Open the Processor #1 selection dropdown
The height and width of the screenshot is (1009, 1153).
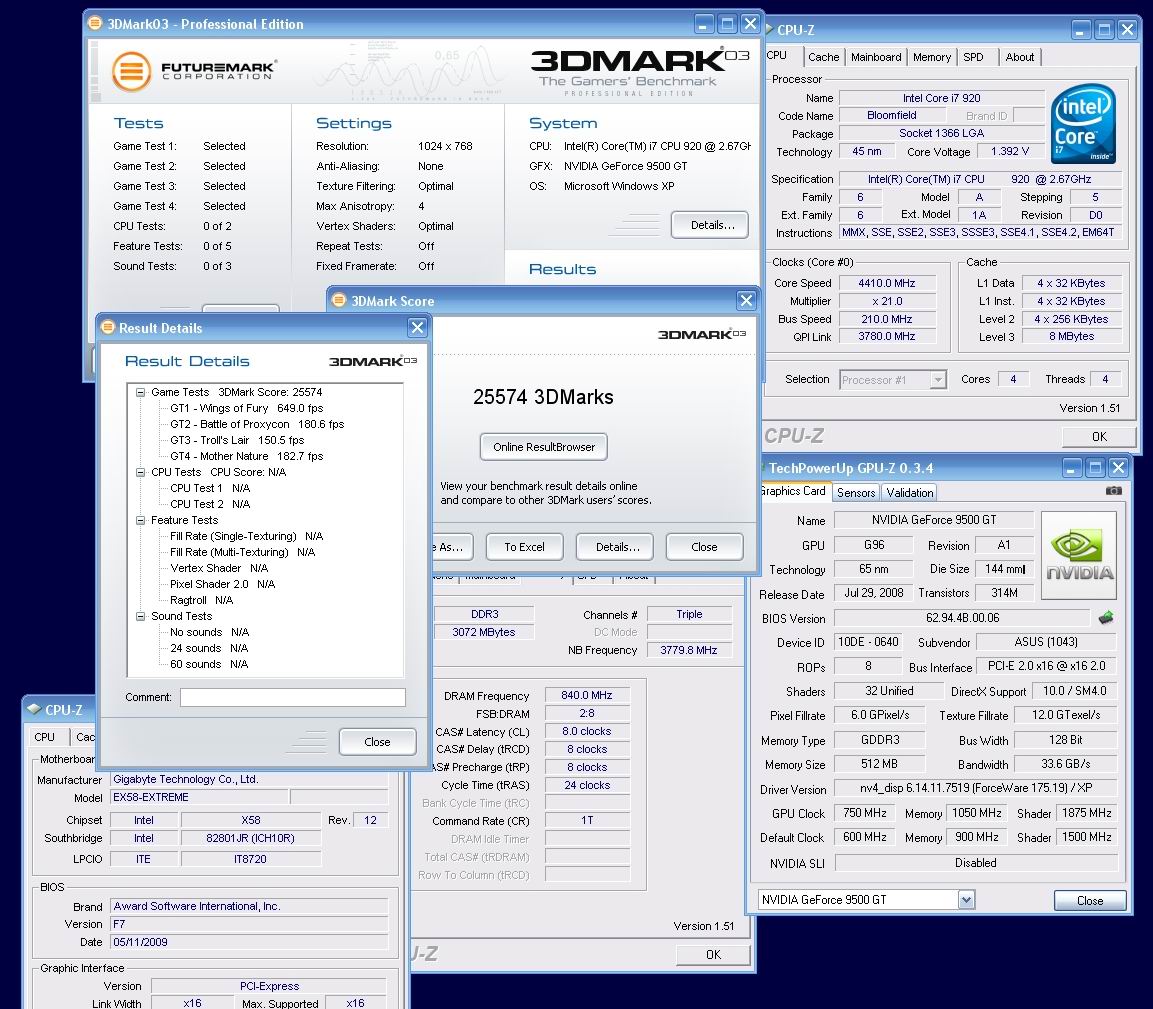938,379
